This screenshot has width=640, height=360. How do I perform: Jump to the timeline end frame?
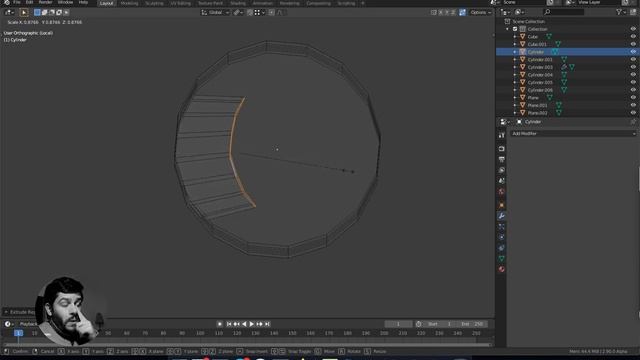tap(267, 324)
